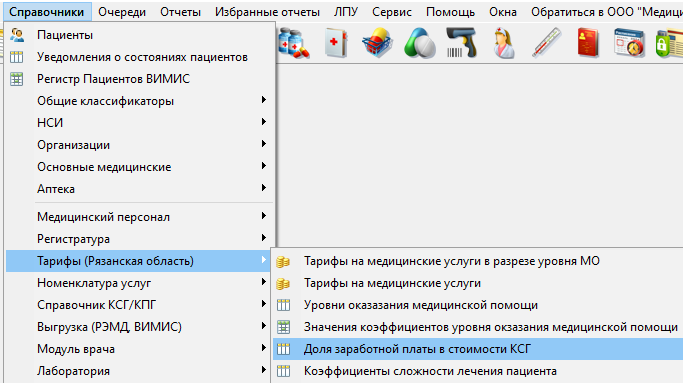Open the ЛПУ menu
683x383 pixels.
[346, 12]
